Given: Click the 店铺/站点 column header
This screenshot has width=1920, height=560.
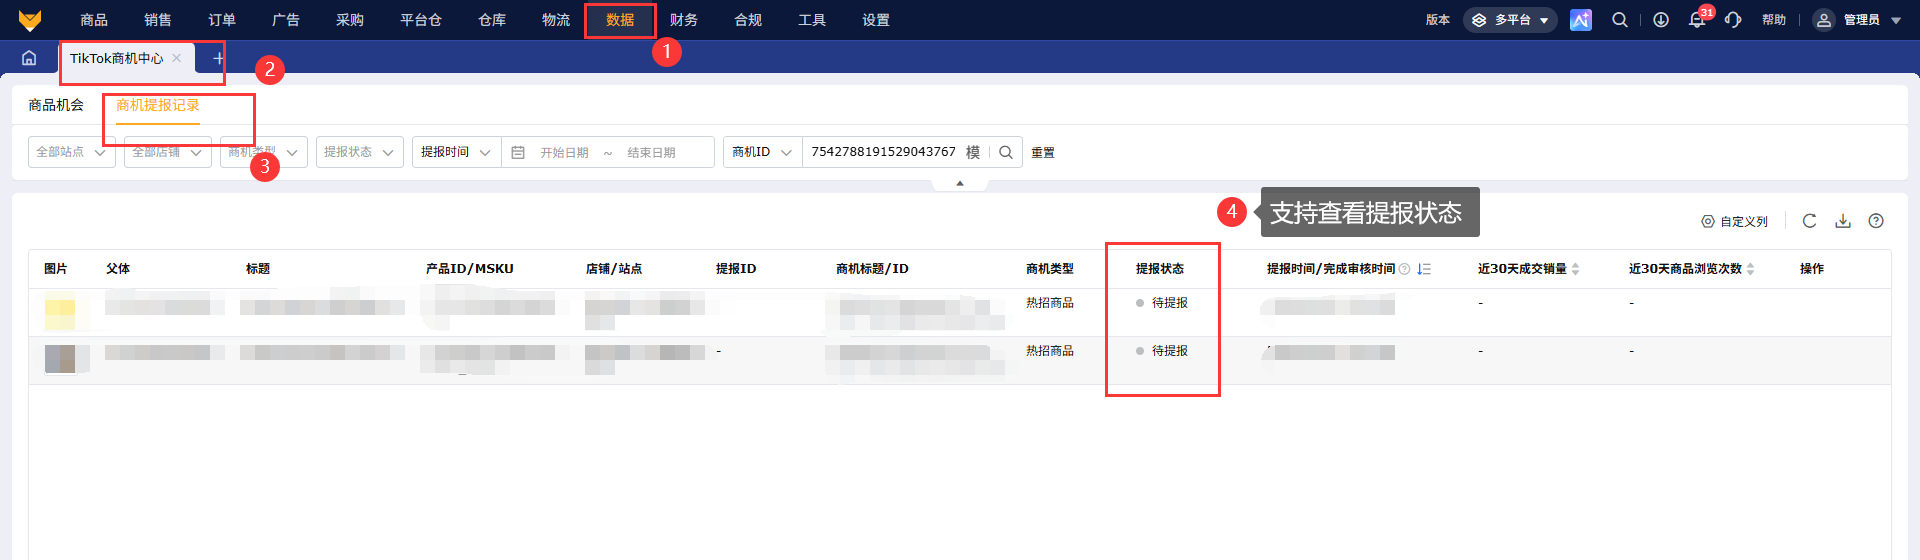Looking at the screenshot, I should point(614,269).
